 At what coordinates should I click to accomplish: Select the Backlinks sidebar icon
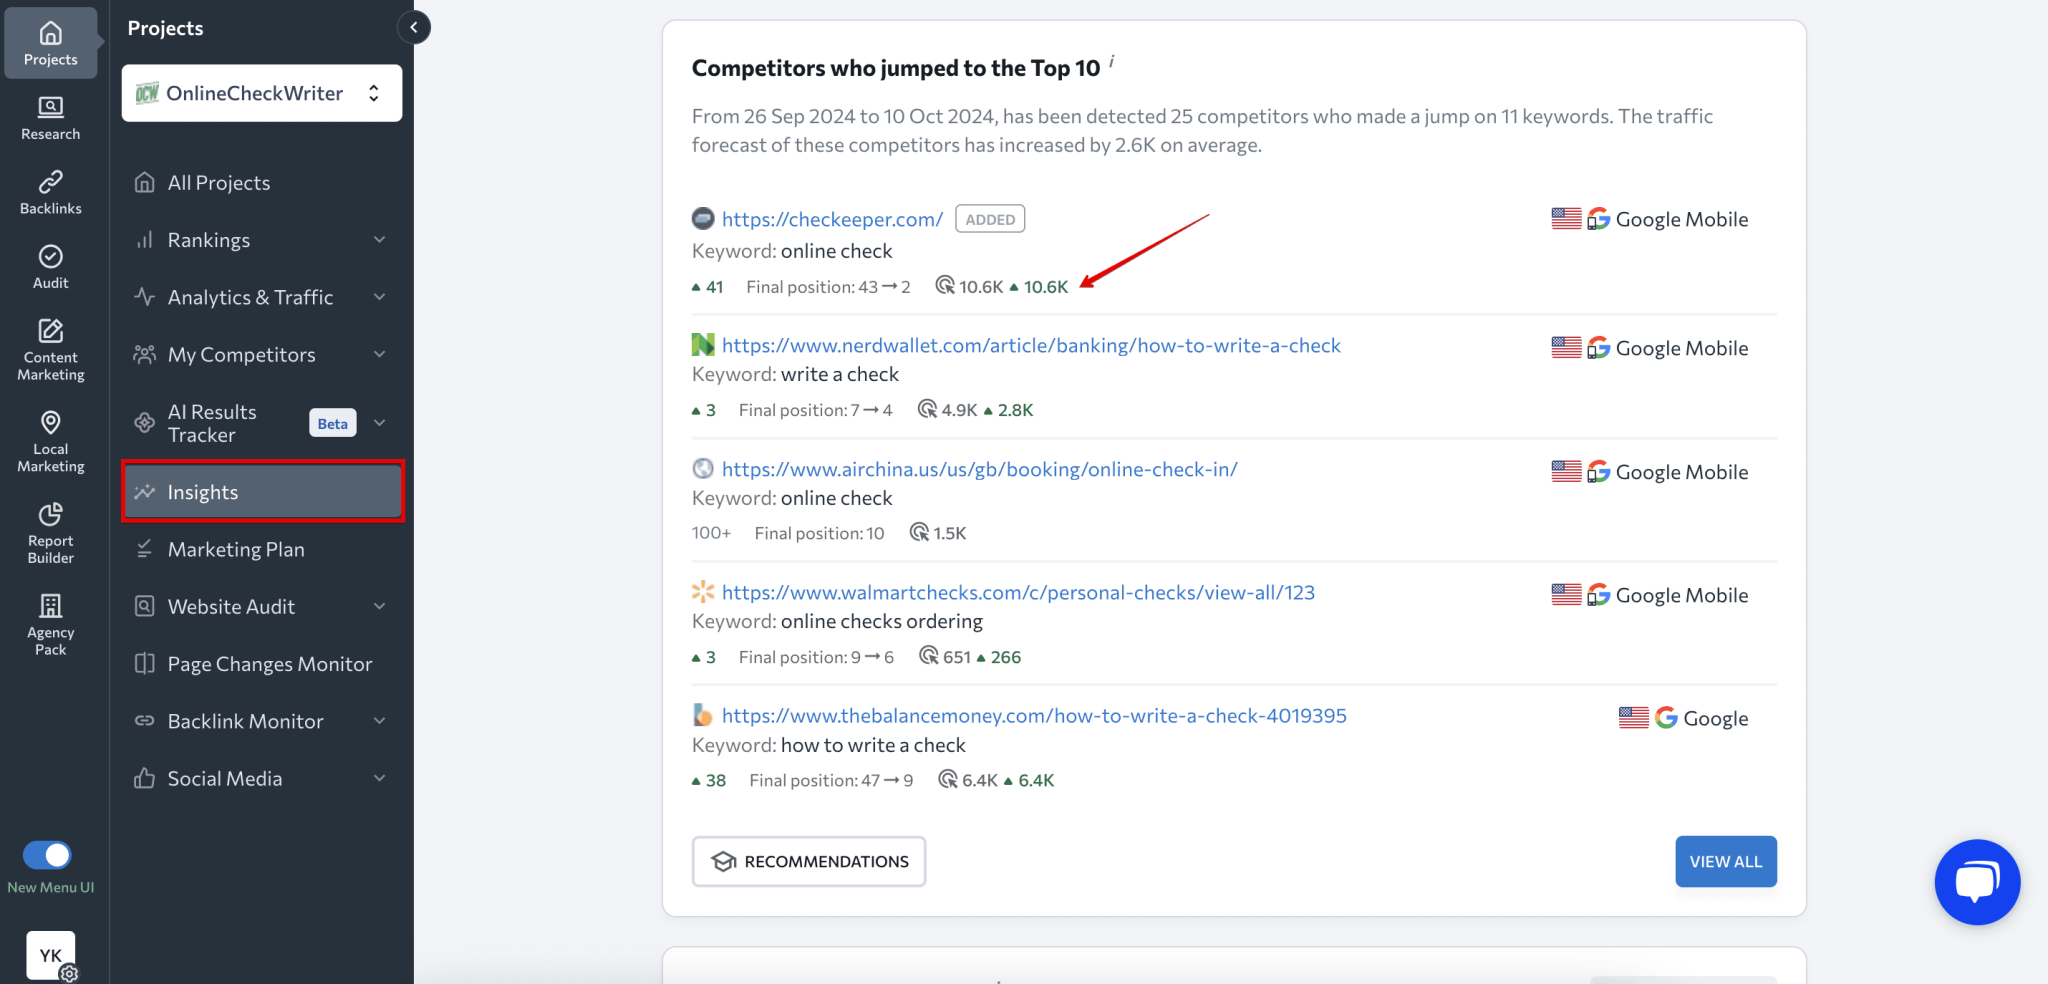(50, 192)
